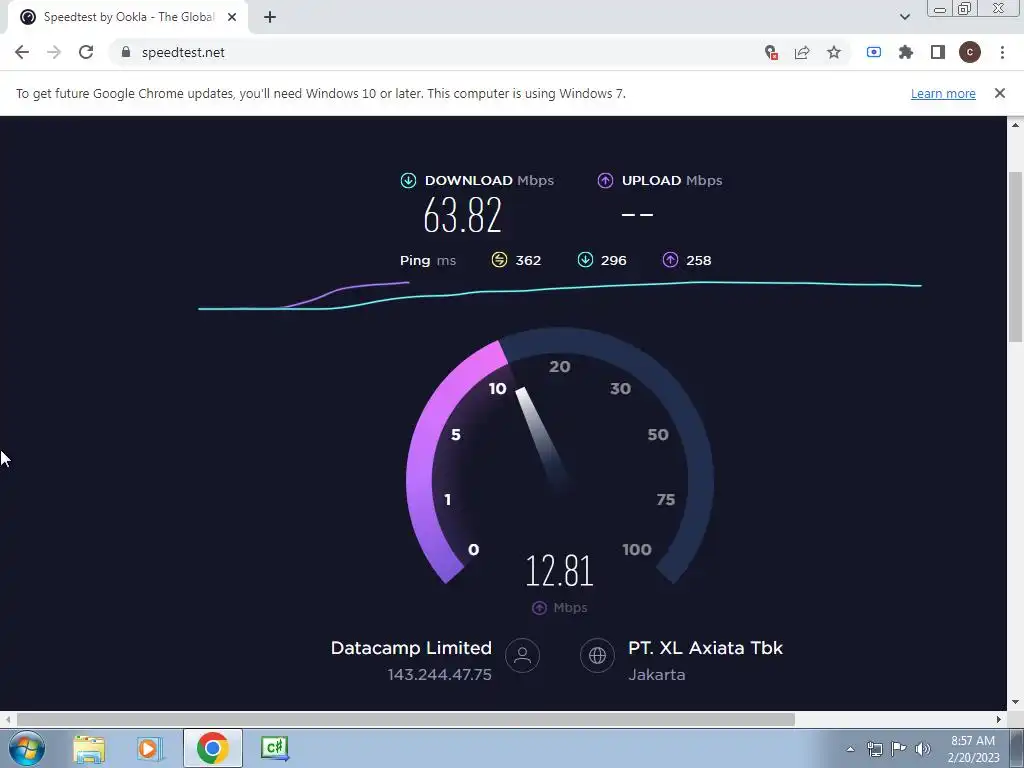
Task: Click the share page icon
Action: [x=802, y=52]
